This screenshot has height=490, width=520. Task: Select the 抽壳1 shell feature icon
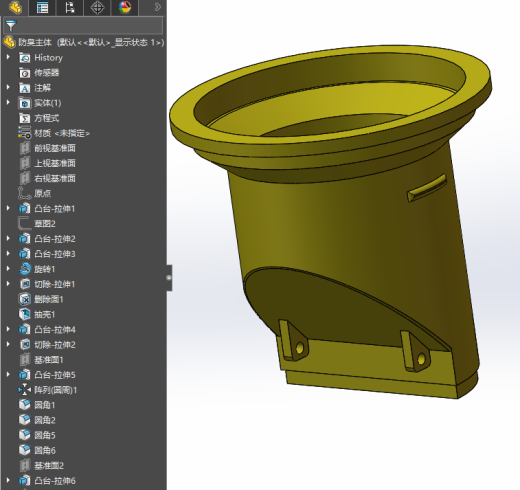pyautogui.click(x=25, y=314)
